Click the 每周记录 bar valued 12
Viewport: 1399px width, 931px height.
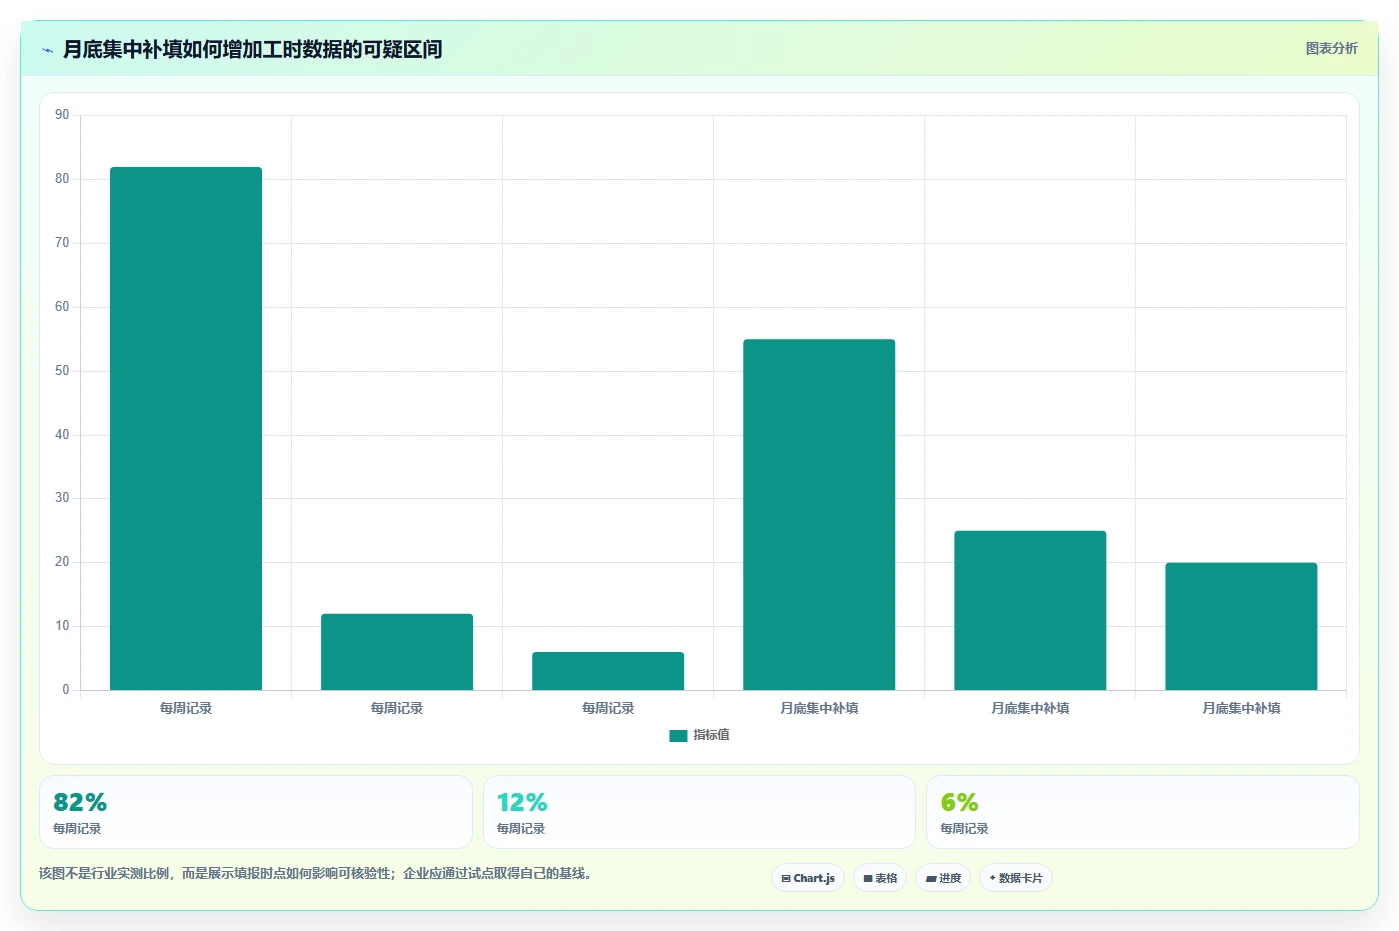point(397,652)
